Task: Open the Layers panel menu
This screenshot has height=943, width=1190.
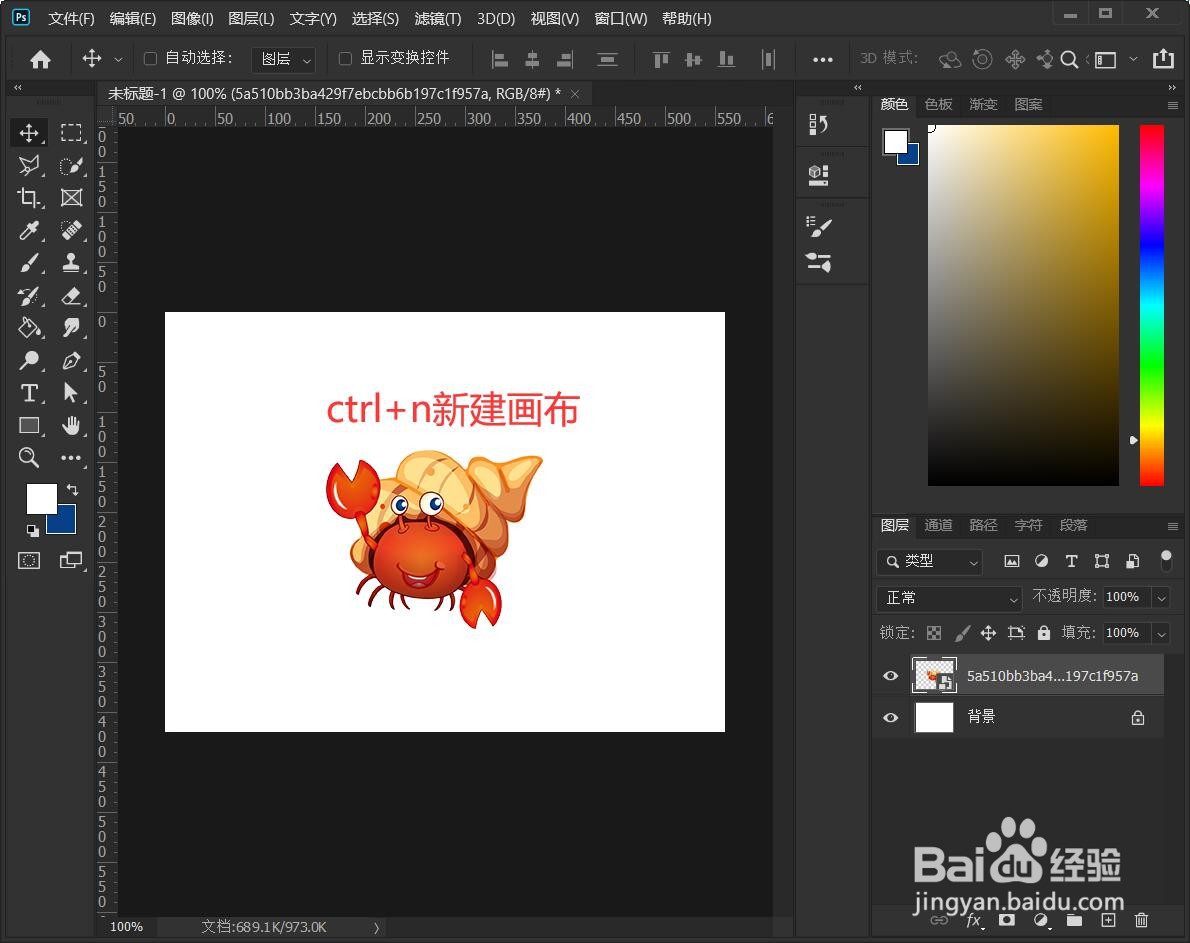Action: tap(1173, 526)
